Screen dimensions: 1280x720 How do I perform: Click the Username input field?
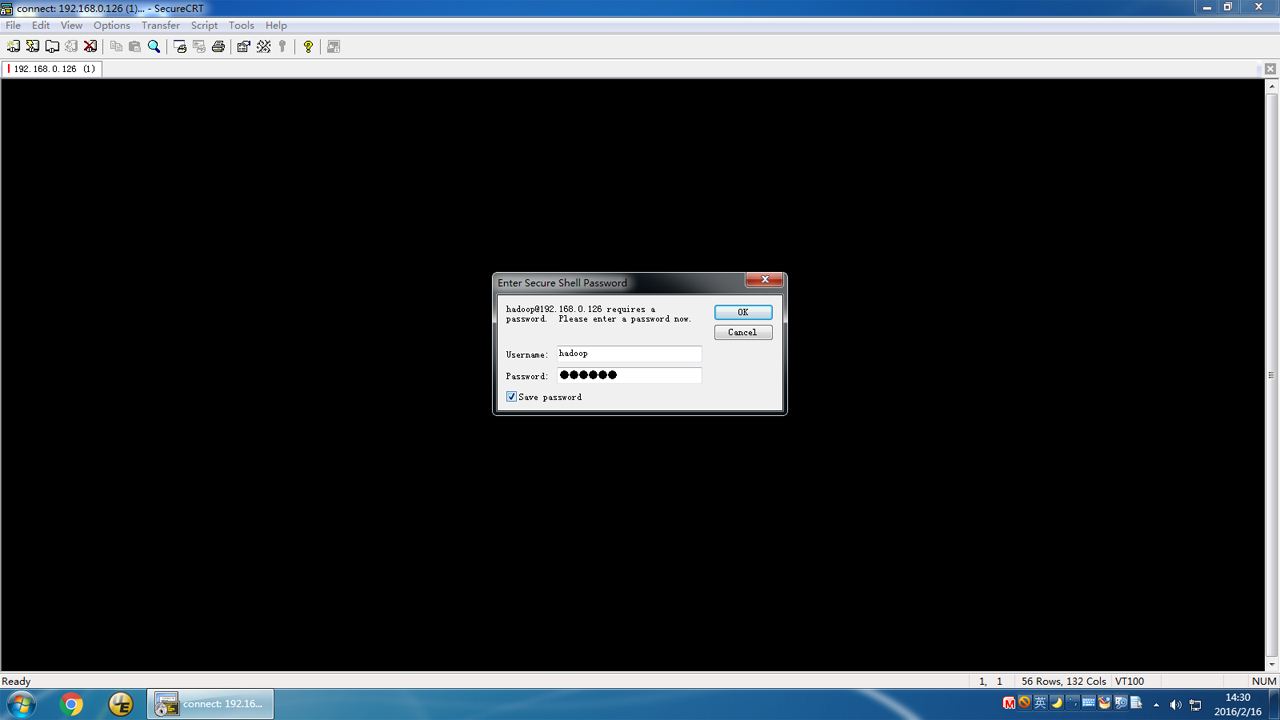[x=629, y=353]
